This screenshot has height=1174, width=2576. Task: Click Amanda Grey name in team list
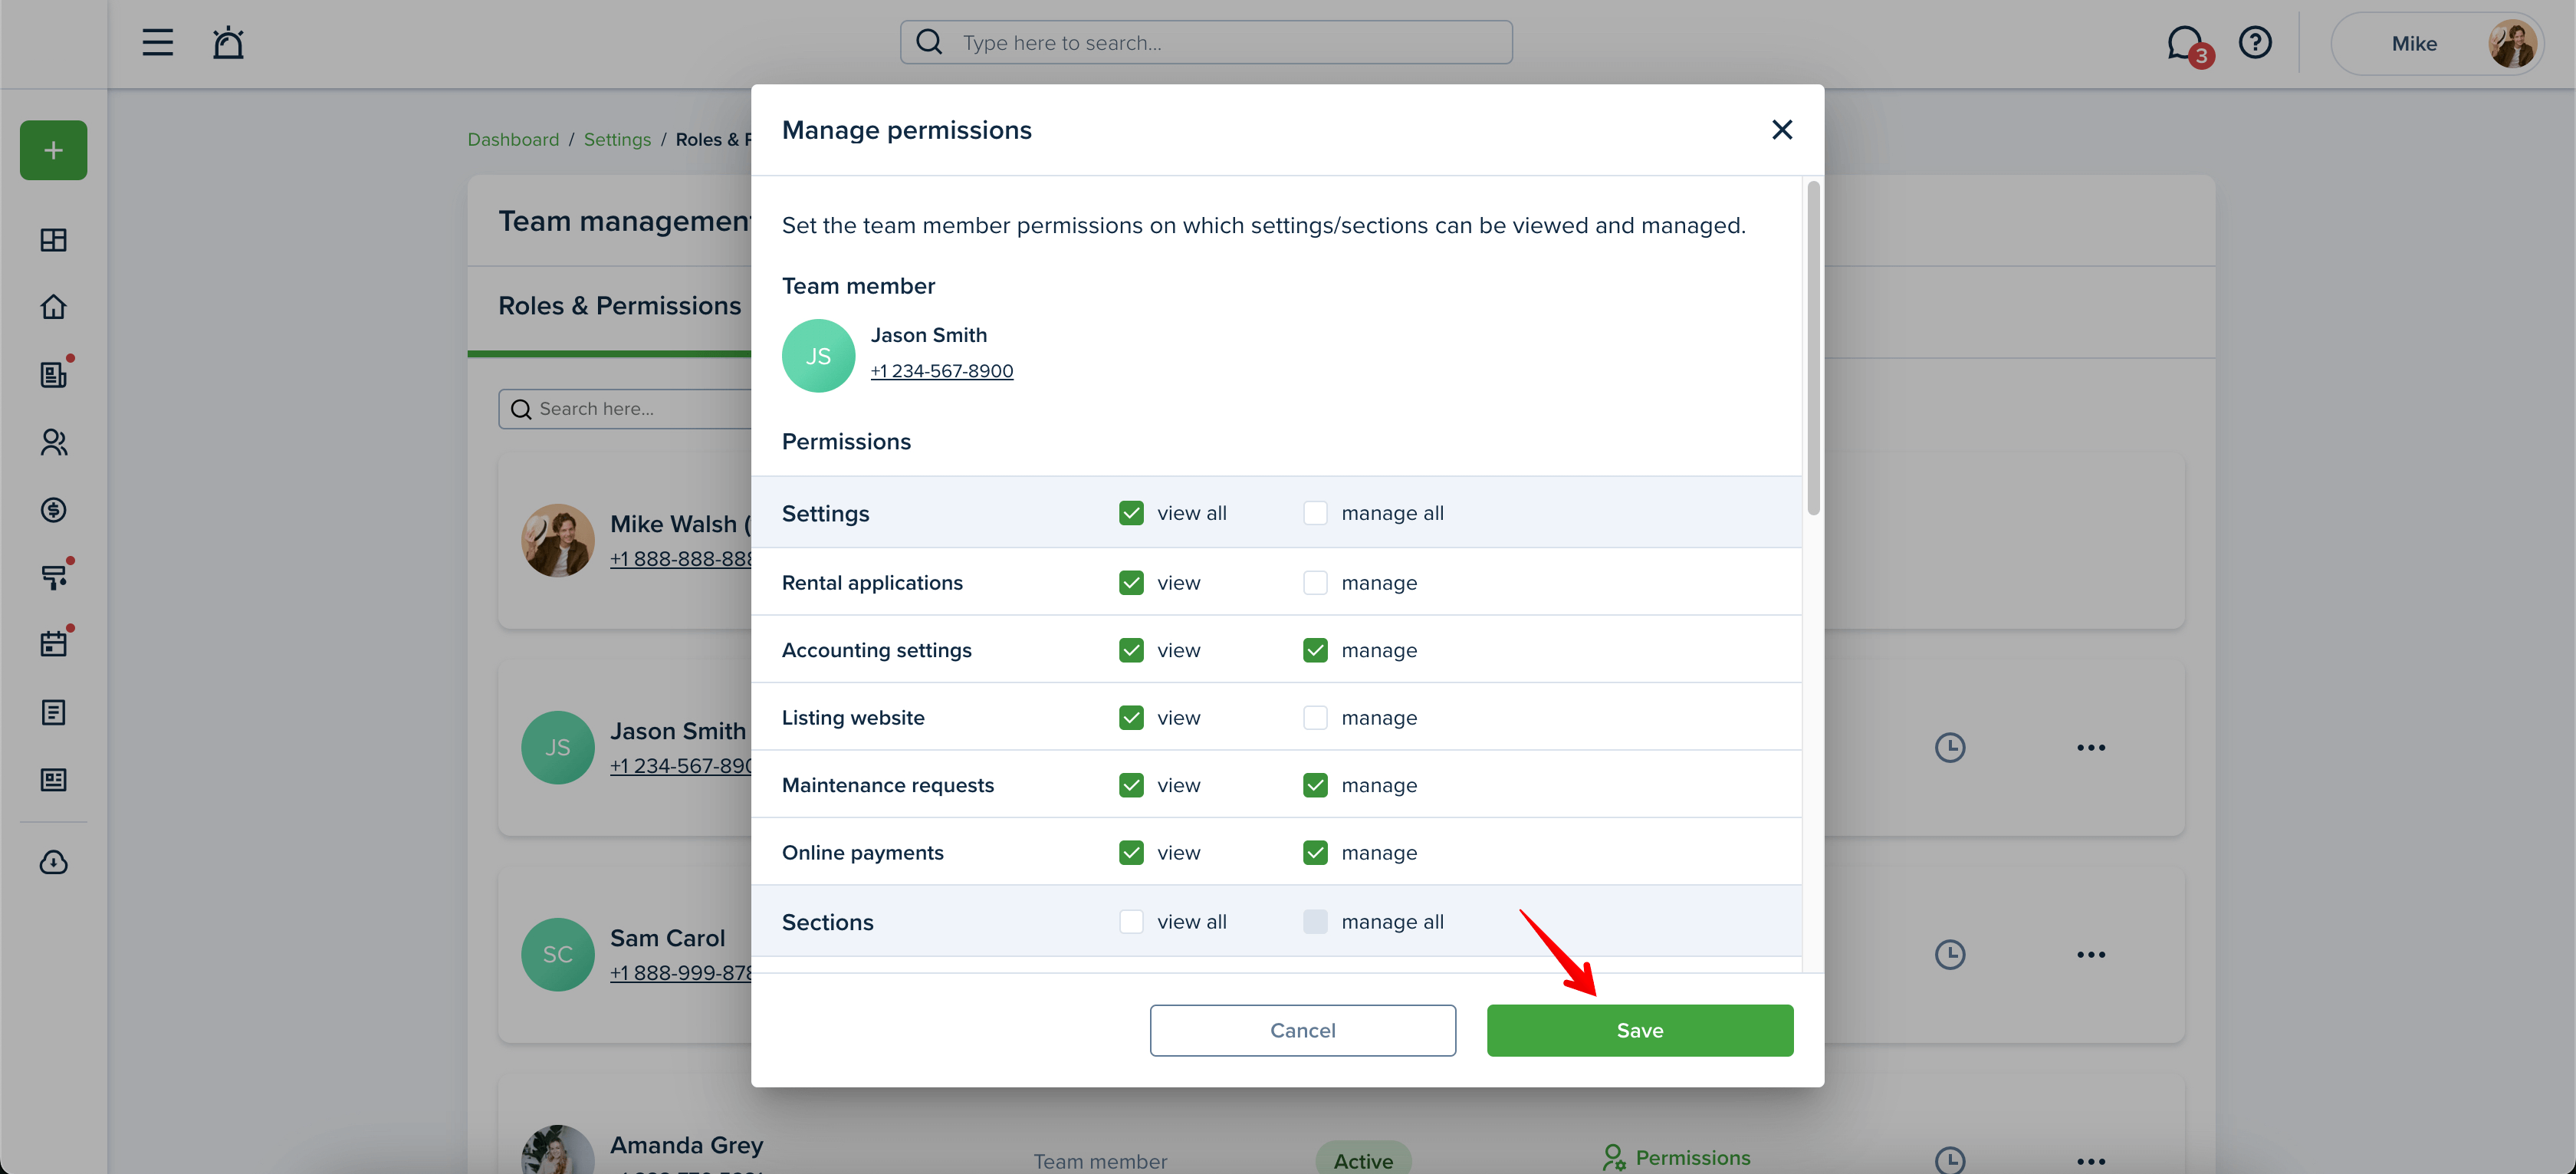686,1145
